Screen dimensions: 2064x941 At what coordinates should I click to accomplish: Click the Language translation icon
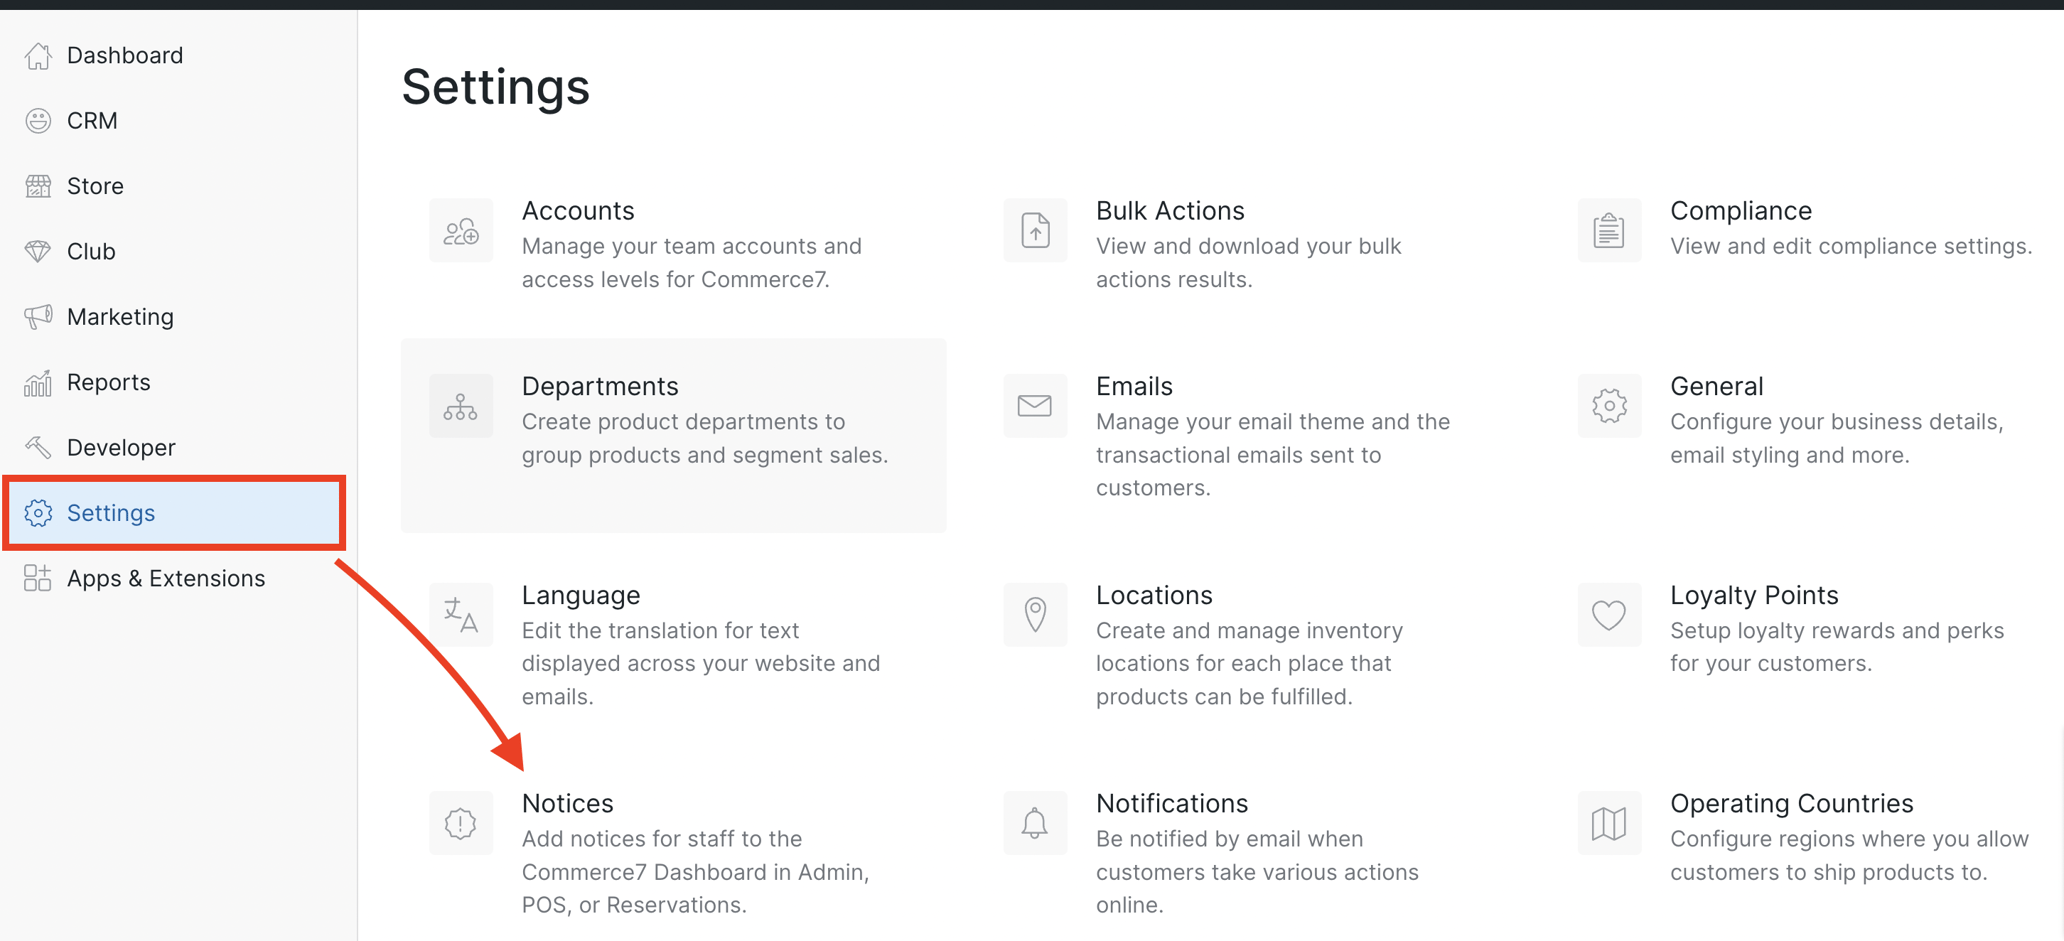coord(461,615)
